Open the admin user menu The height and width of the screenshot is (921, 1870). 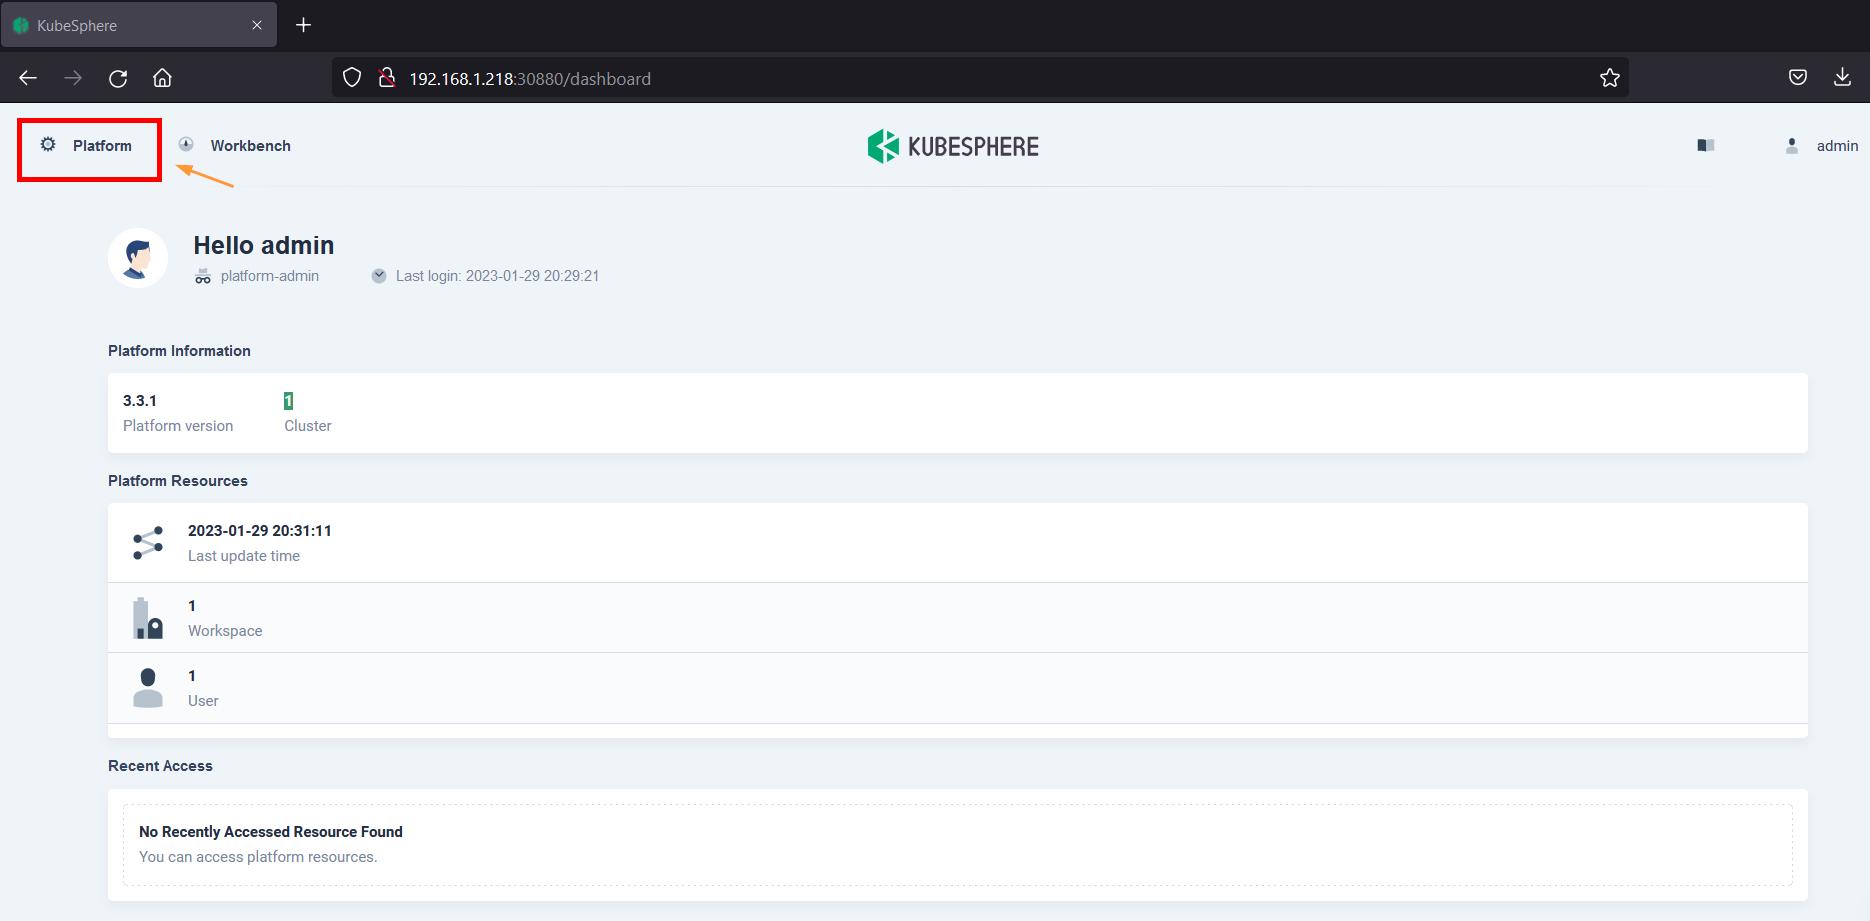[x=1821, y=146]
